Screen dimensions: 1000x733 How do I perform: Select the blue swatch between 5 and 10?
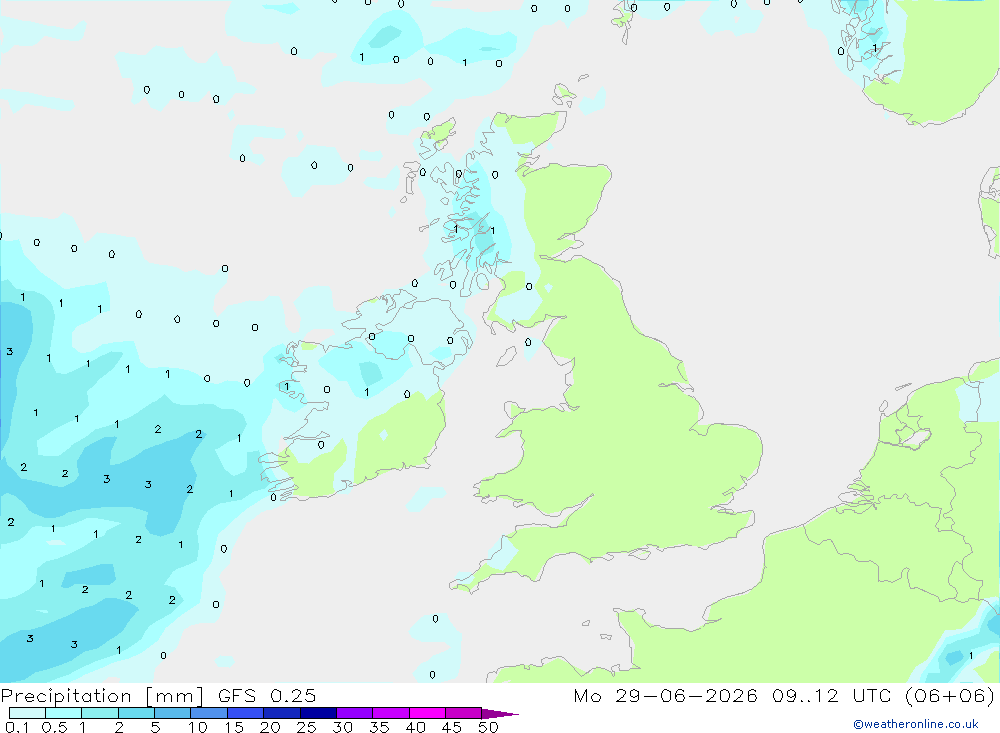173,713
